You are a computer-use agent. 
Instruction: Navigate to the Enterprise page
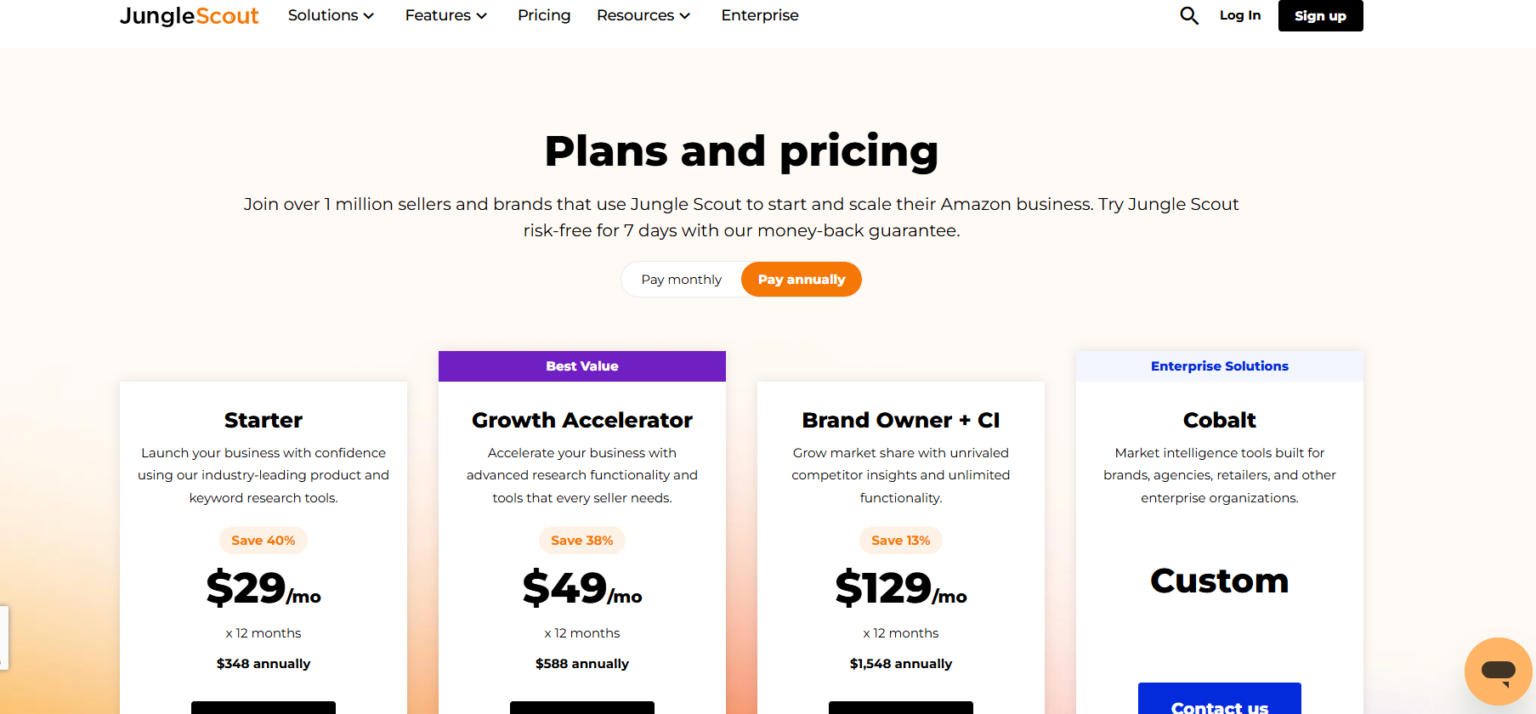pos(760,16)
